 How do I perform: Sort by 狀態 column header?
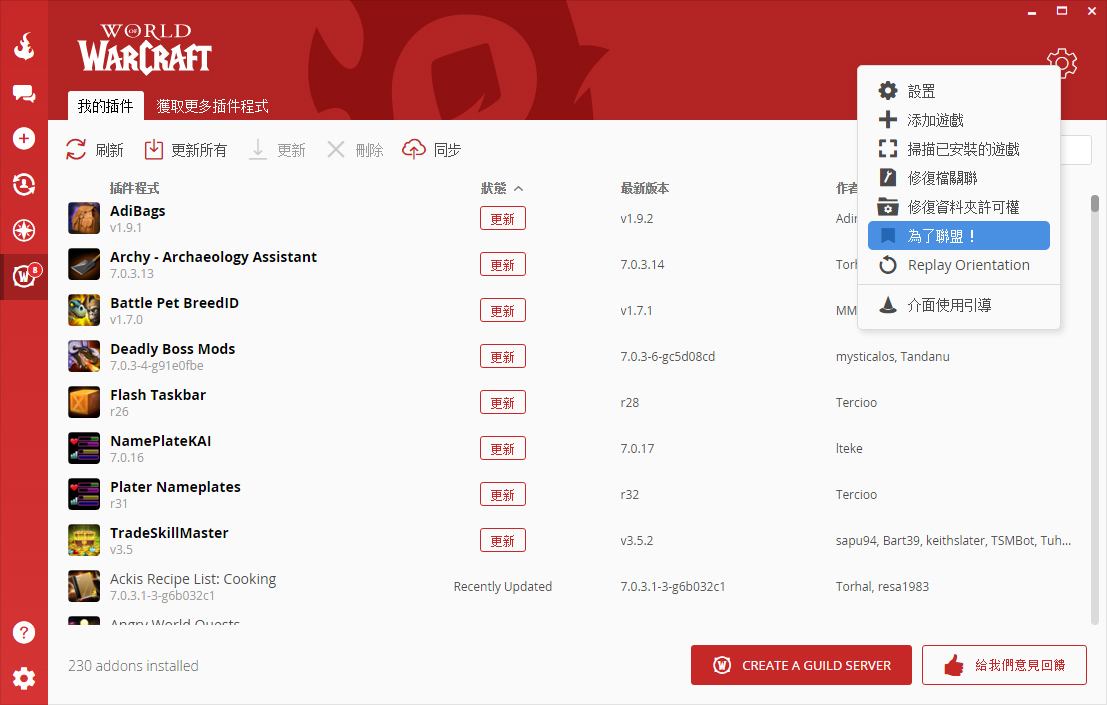pos(501,188)
